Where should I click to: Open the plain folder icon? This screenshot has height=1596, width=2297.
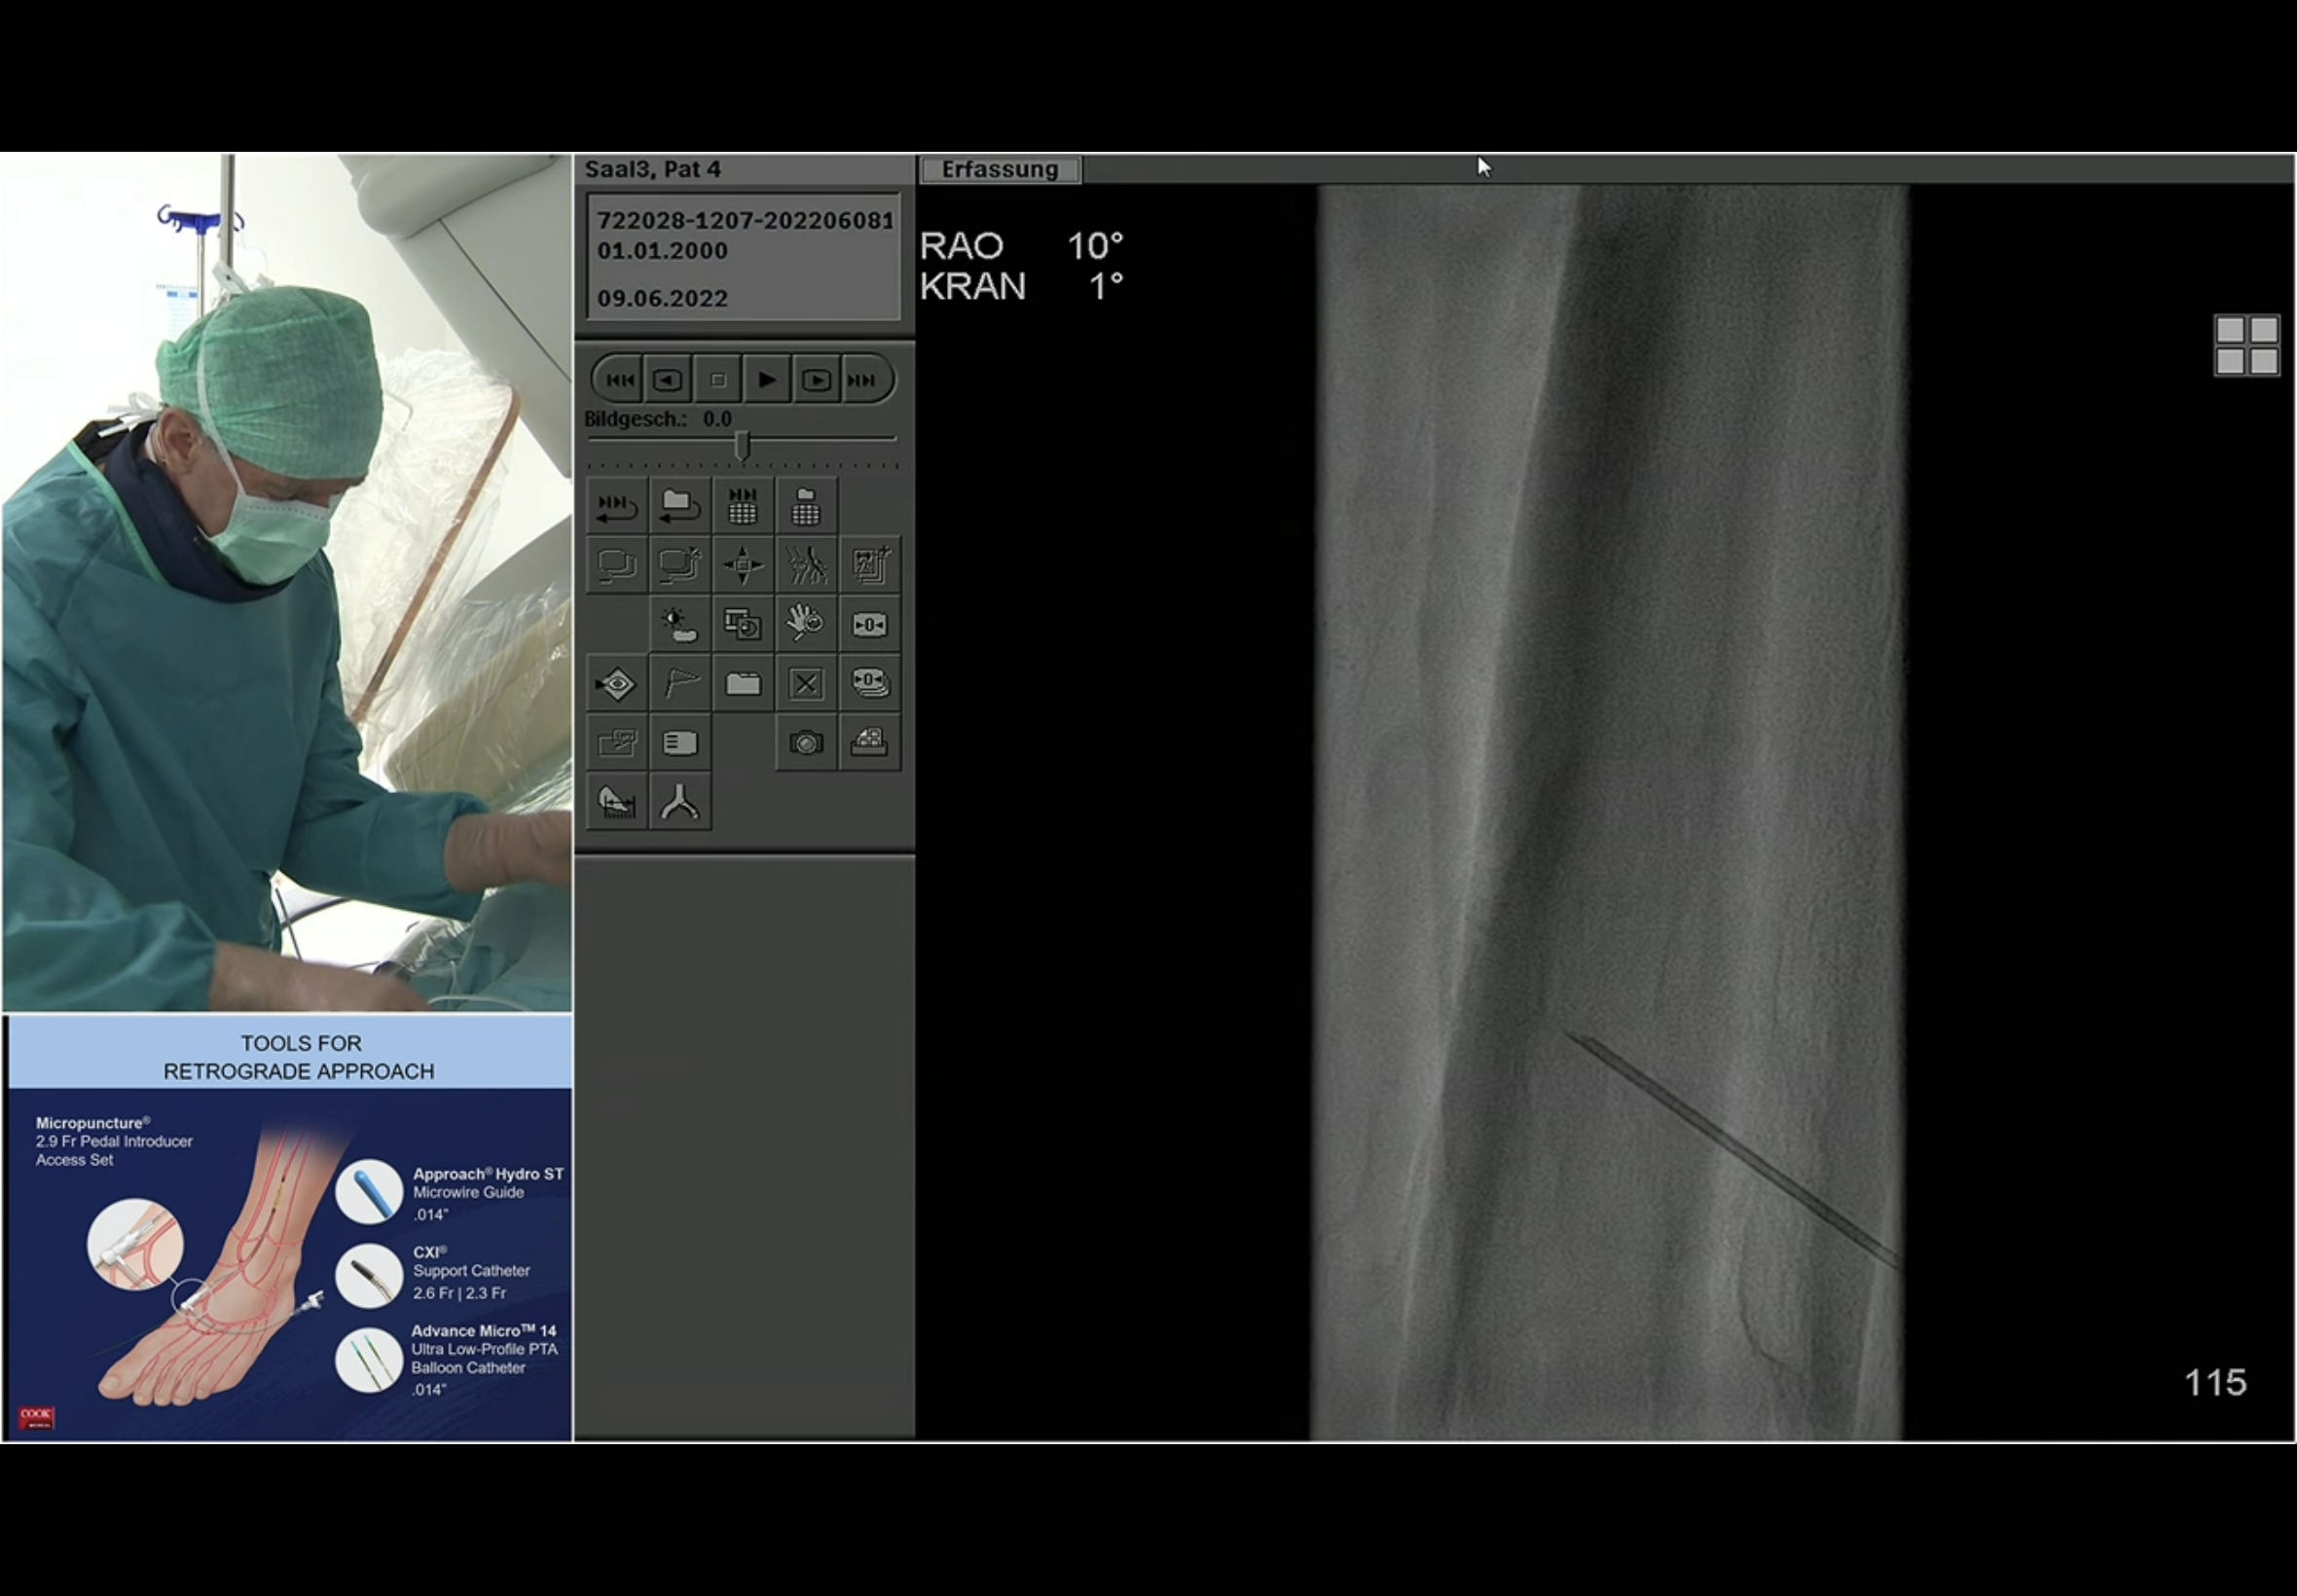tap(743, 684)
